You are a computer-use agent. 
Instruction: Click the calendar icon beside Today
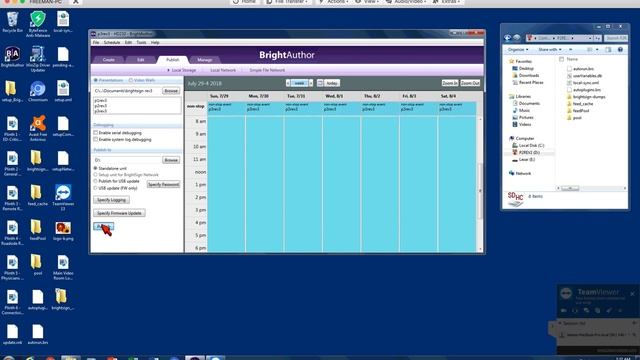pos(320,83)
